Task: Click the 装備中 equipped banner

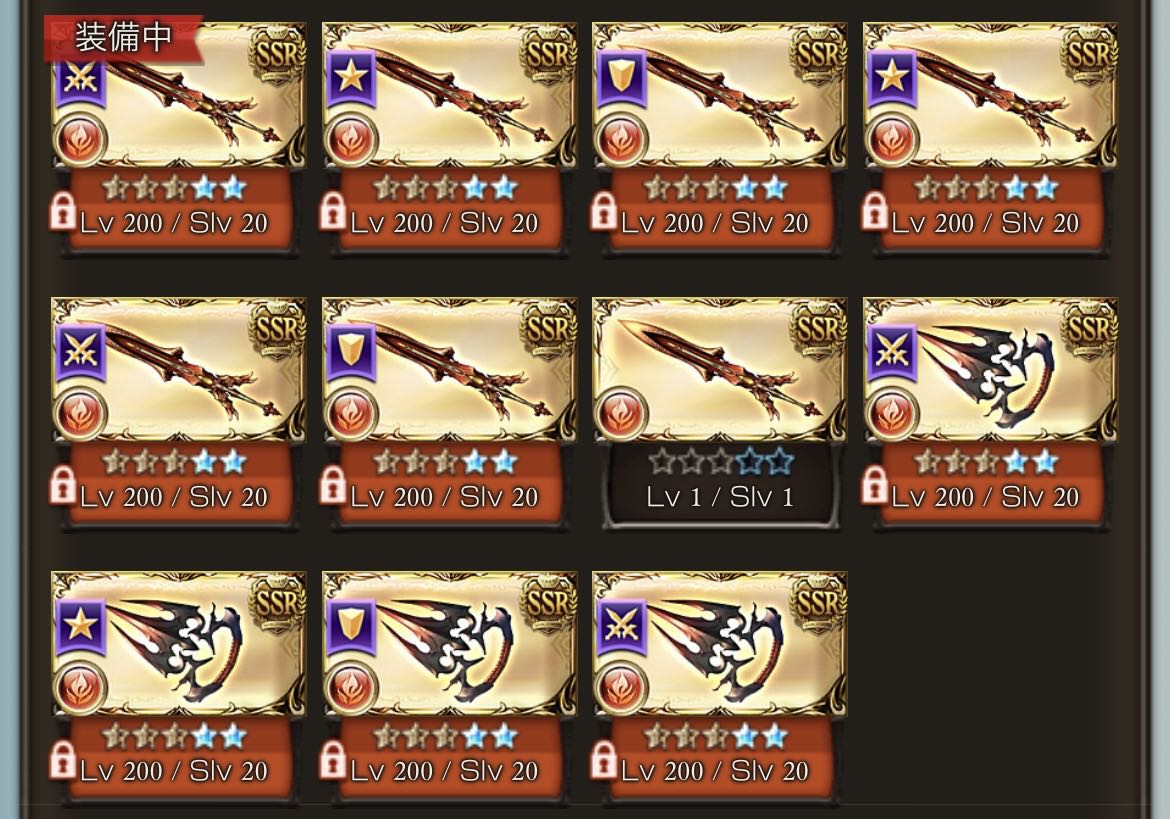Action: (x=123, y=38)
